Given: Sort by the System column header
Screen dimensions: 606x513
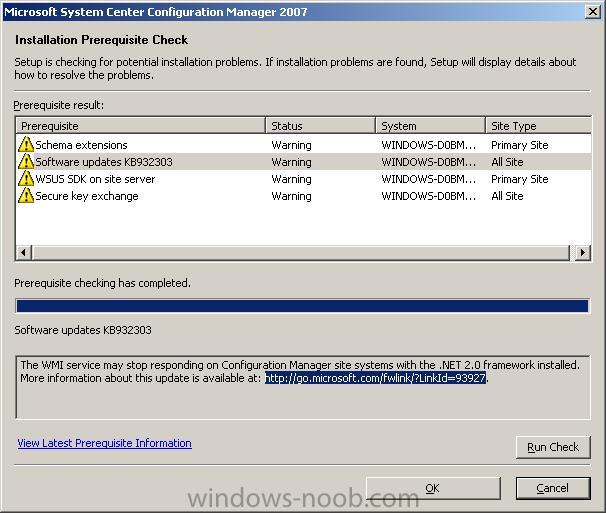Looking at the screenshot, I should pos(430,126).
